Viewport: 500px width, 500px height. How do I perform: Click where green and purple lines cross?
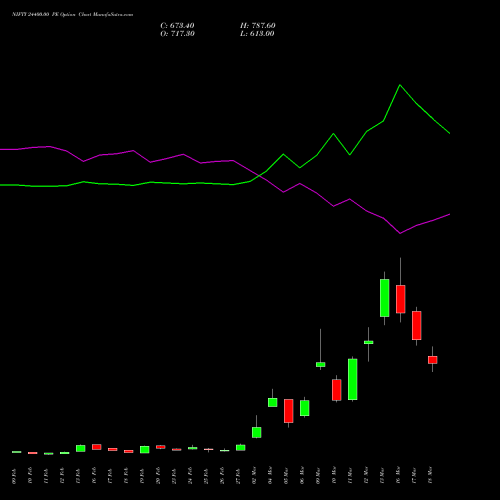point(259,175)
